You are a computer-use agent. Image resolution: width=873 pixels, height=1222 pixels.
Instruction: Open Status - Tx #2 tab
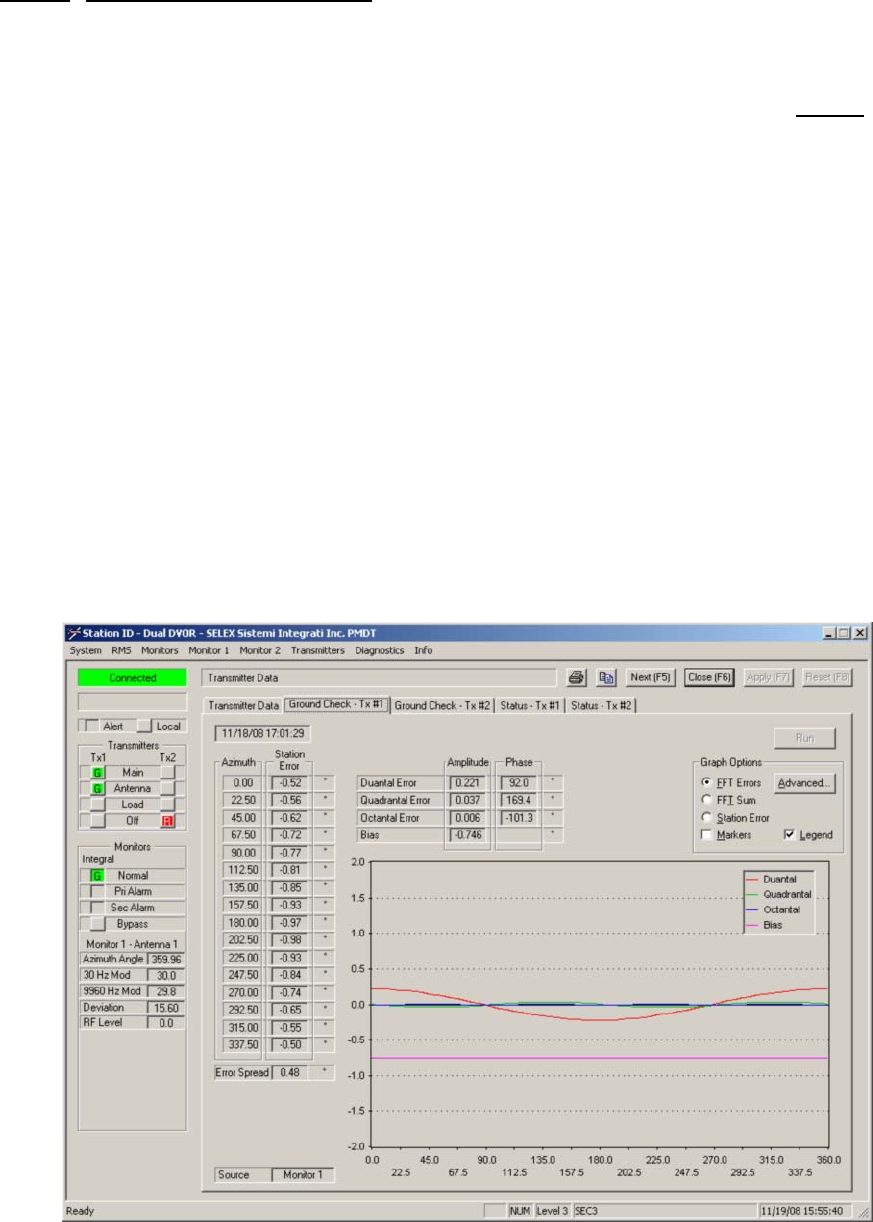click(600, 706)
